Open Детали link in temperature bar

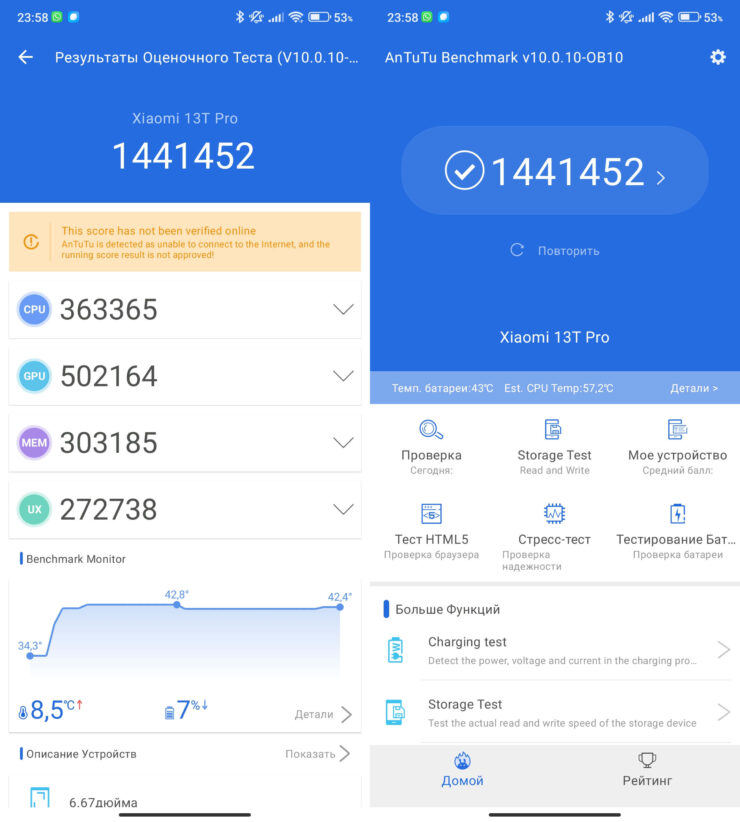(693, 388)
